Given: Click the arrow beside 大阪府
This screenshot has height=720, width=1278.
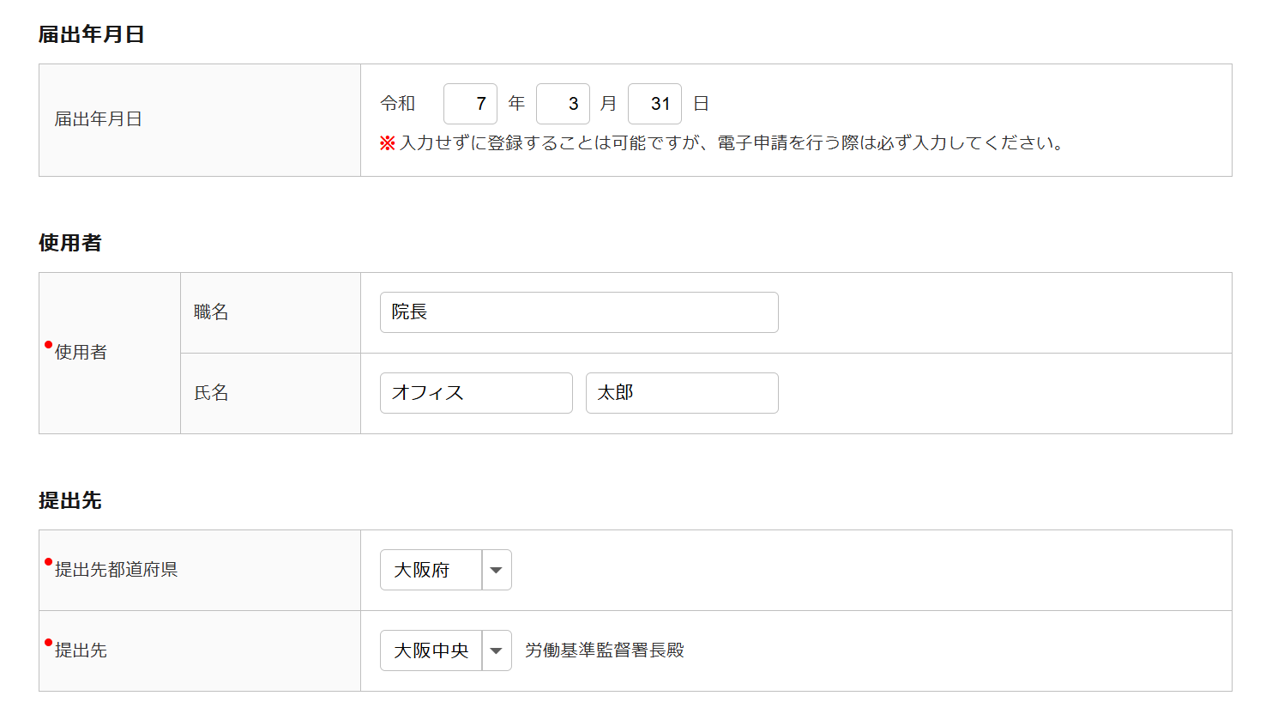Looking at the screenshot, I should (x=497, y=570).
